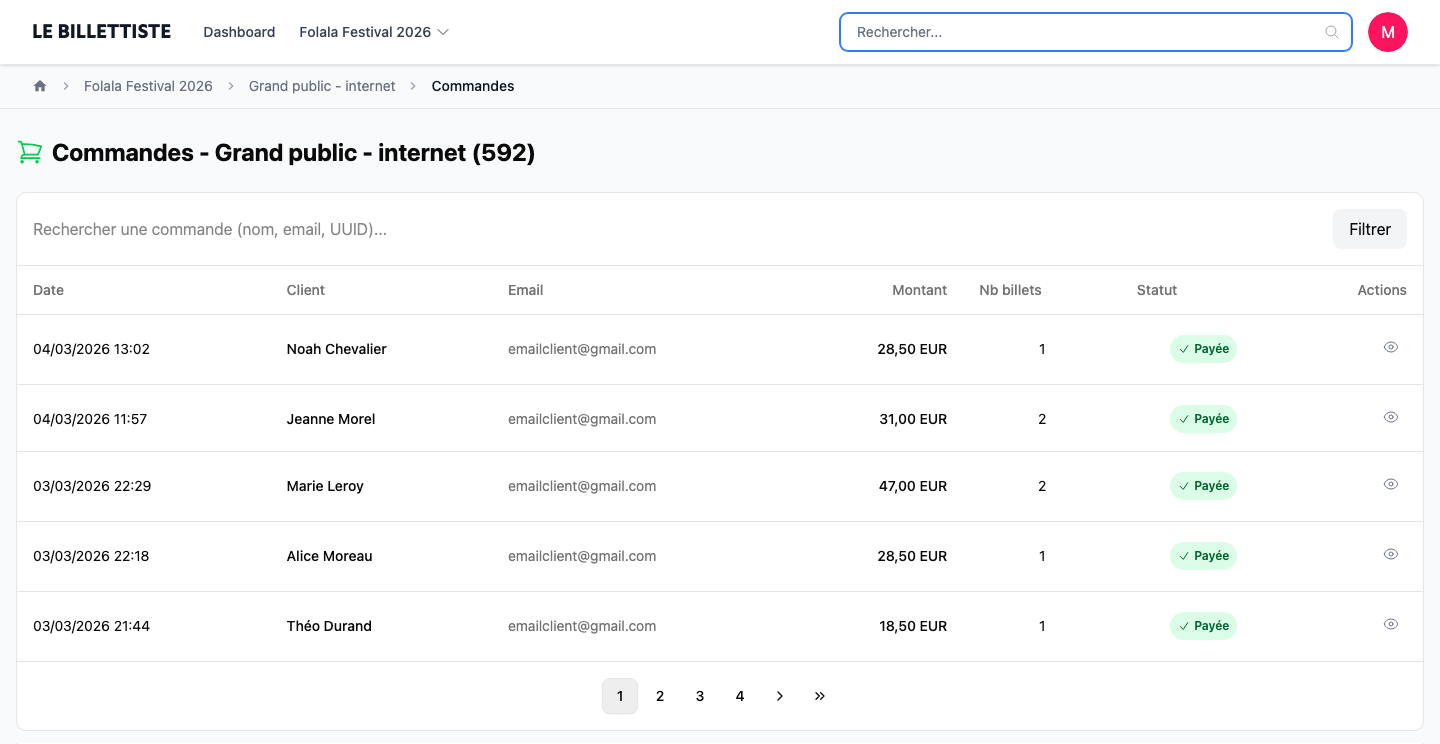Click the Commandes breadcrumb item
Screen dimensions: 1440x744
pos(473,86)
